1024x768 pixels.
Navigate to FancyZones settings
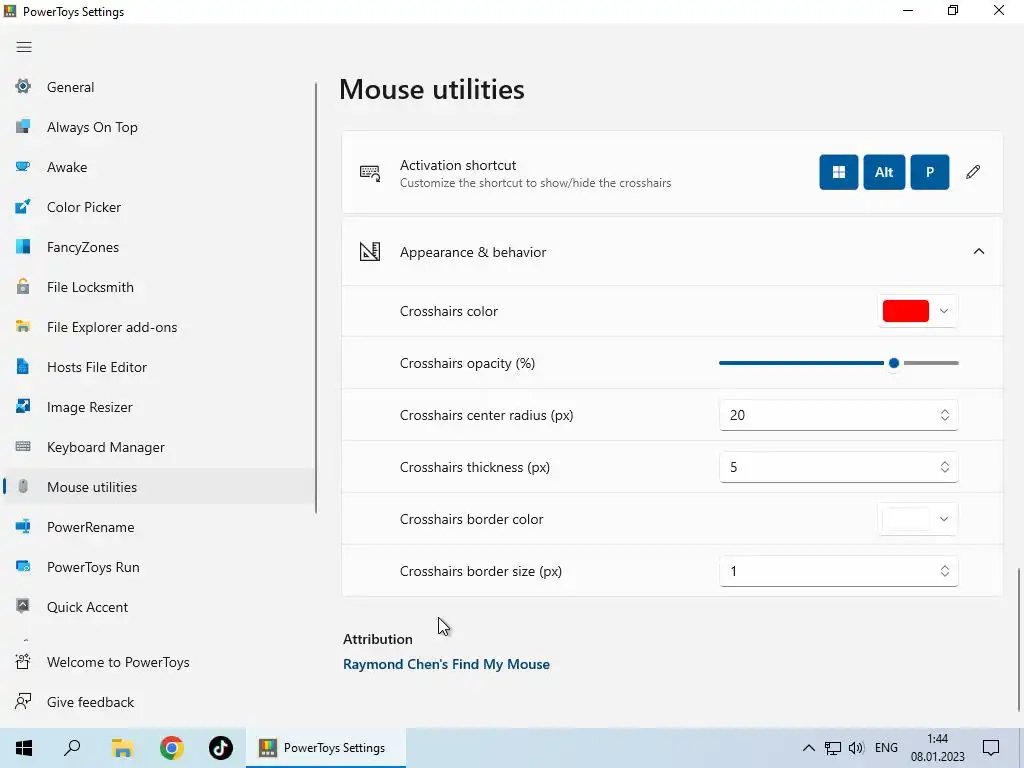pyautogui.click(x=158, y=247)
